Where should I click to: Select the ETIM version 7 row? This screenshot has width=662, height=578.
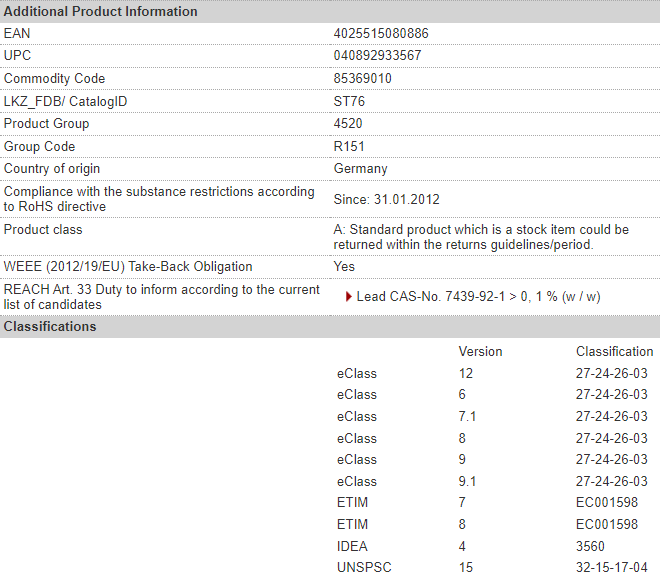pos(487,502)
